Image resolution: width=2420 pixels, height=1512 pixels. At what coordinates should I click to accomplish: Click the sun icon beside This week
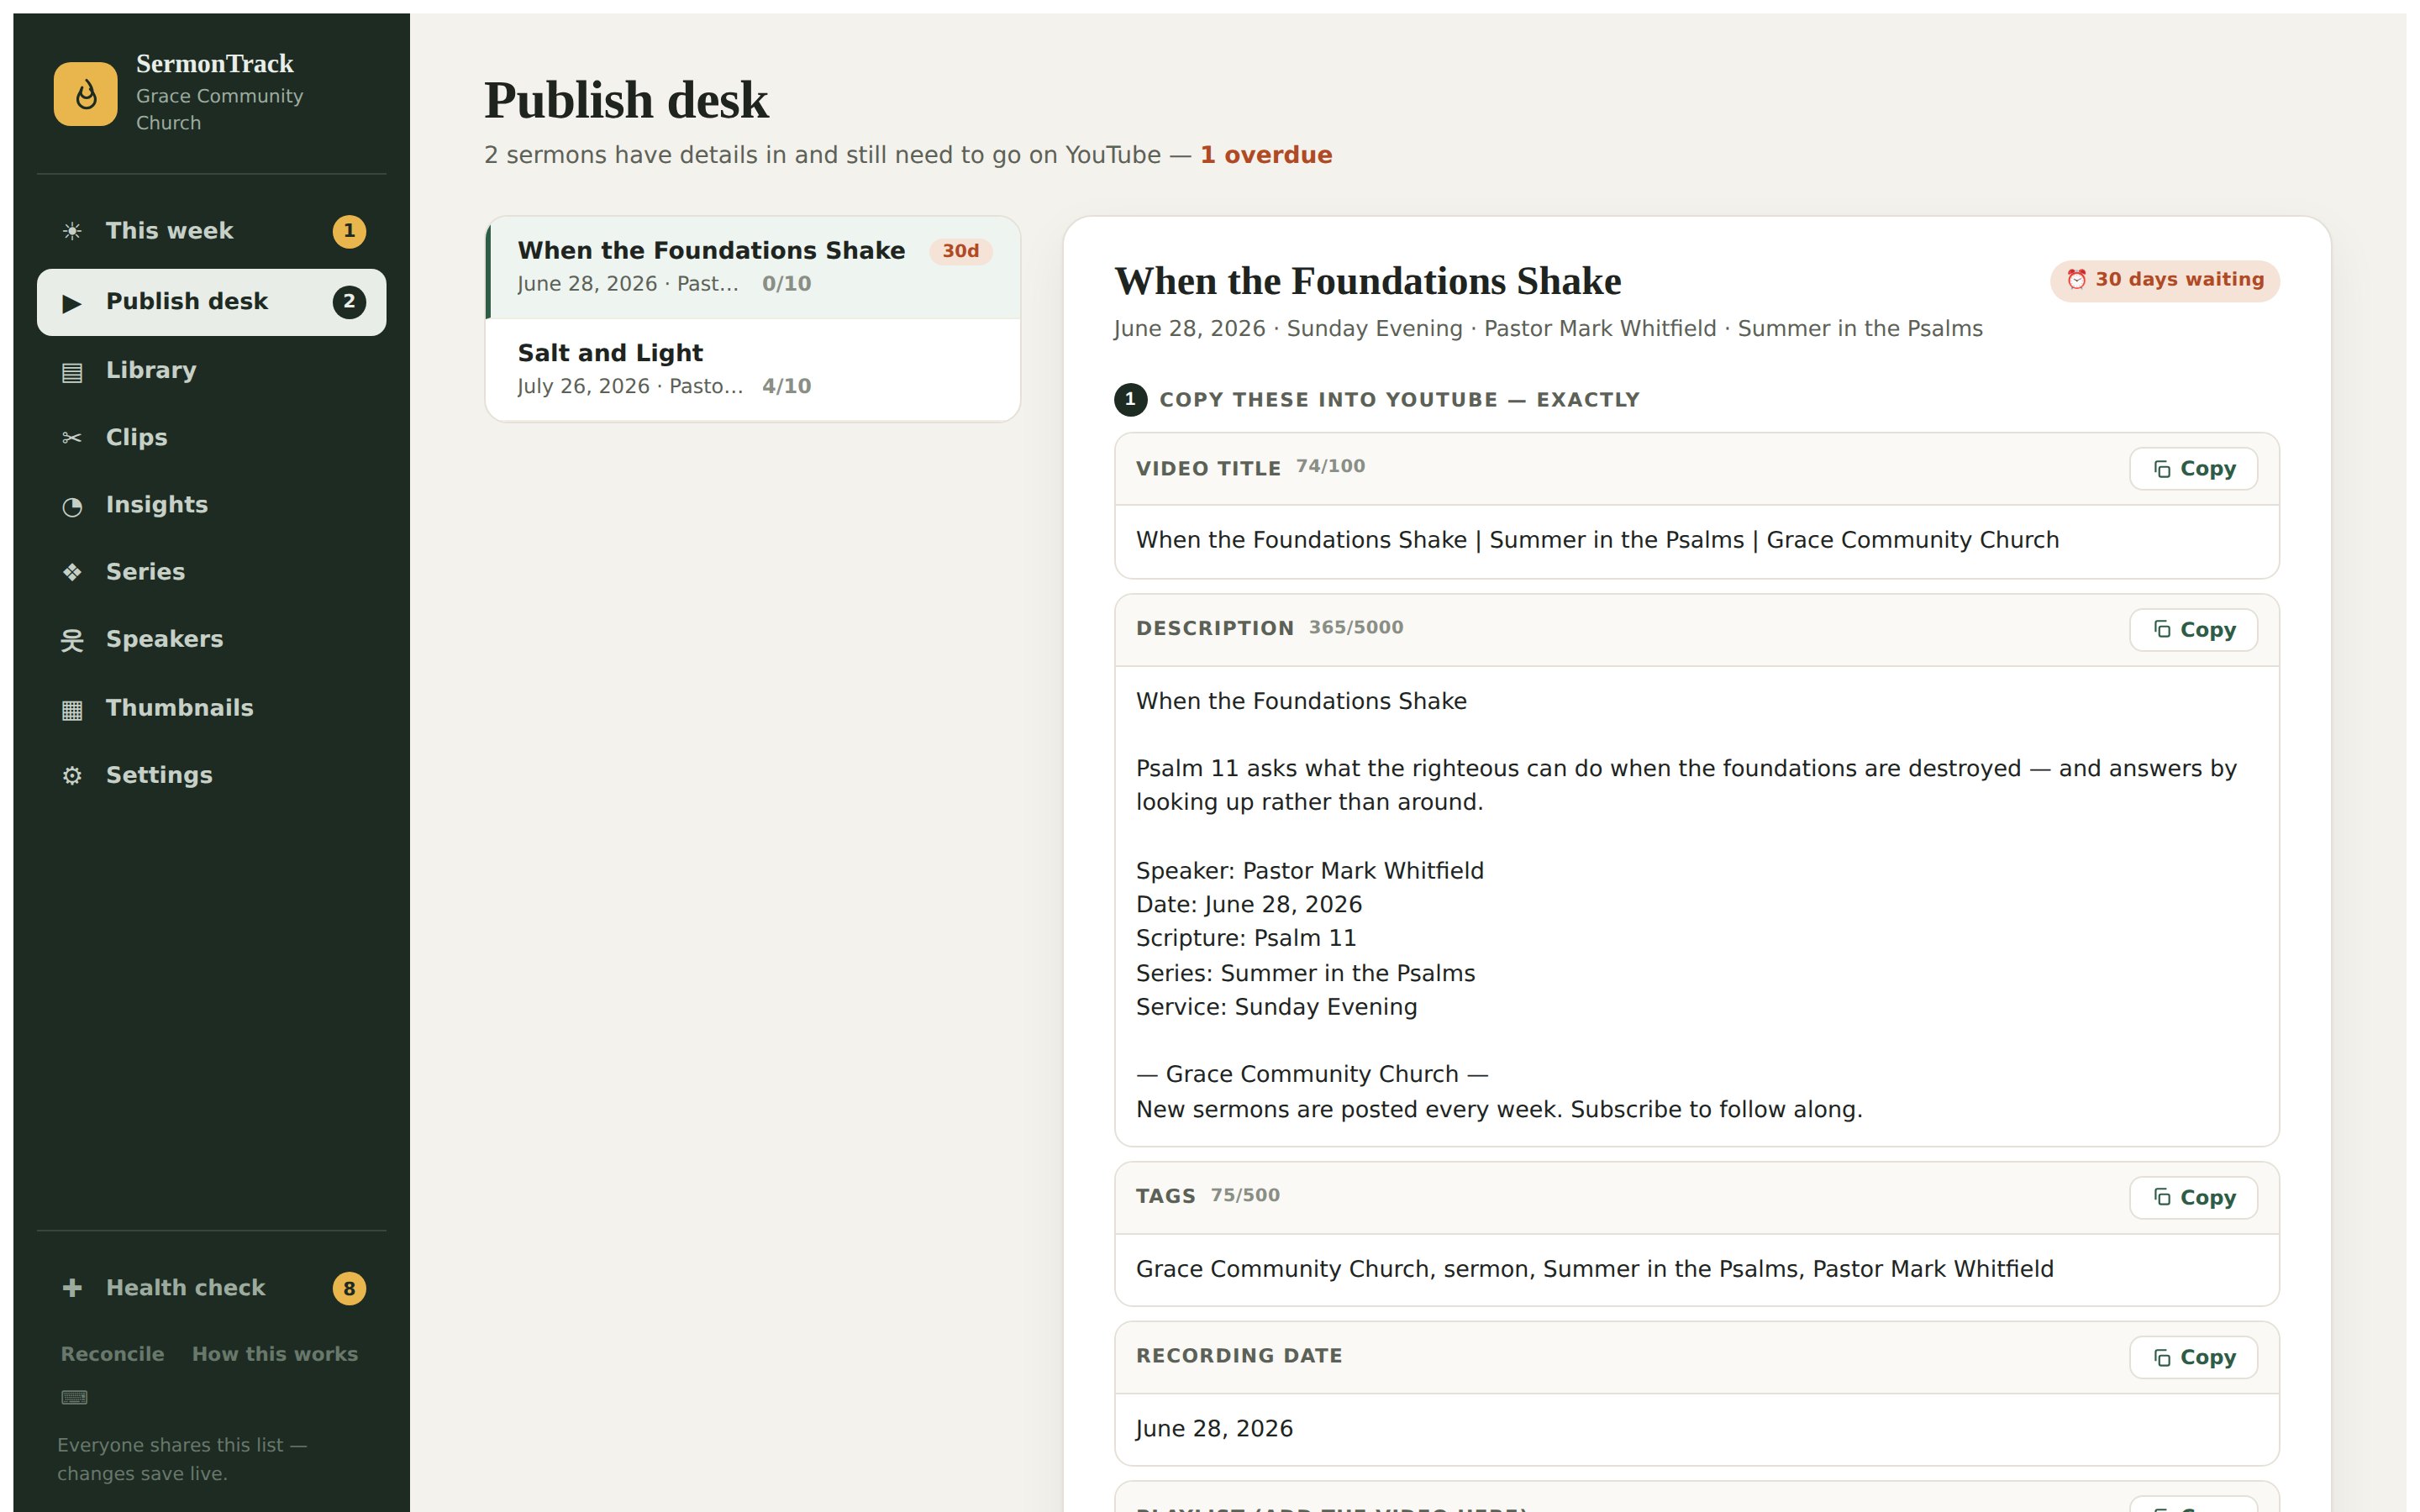click(x=72, y=232)
